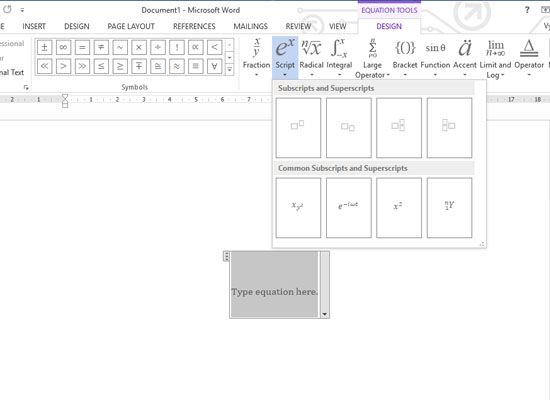Open the Symbols group dialog launcher
This screenshot has width=550, height=400.
click(x=26, y=87)
